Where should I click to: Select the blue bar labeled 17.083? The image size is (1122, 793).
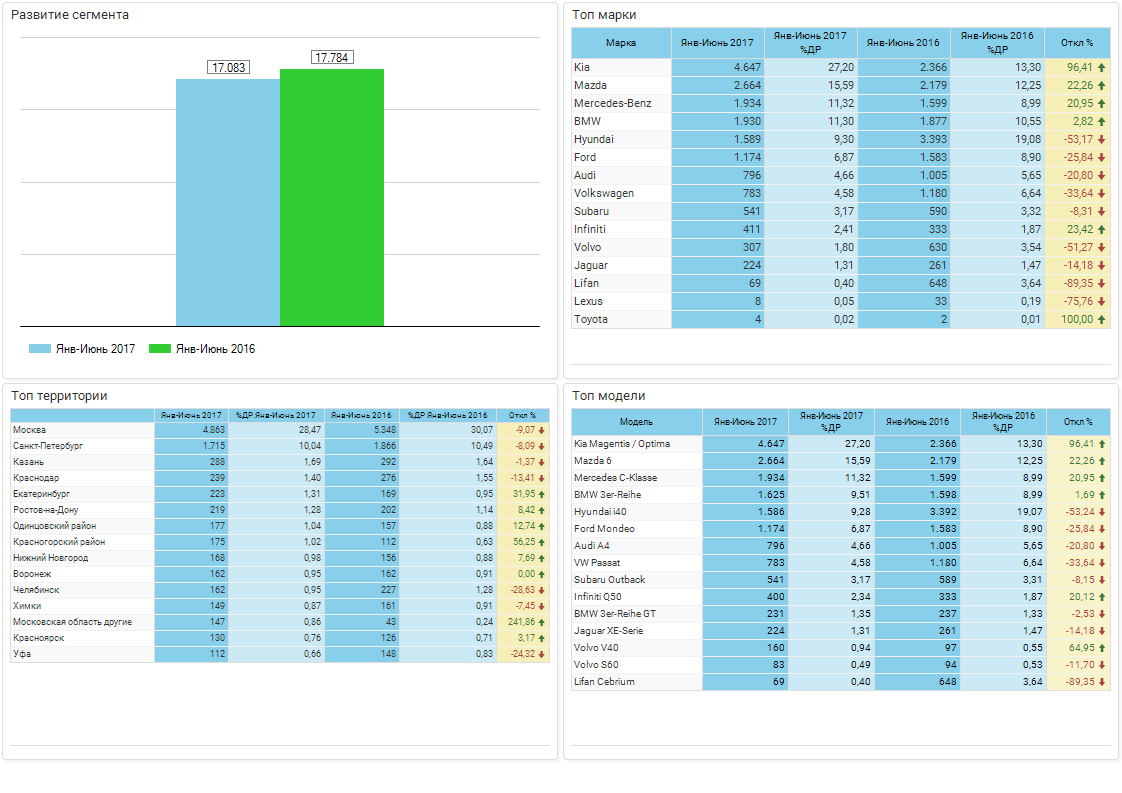[x=228, y=203]
